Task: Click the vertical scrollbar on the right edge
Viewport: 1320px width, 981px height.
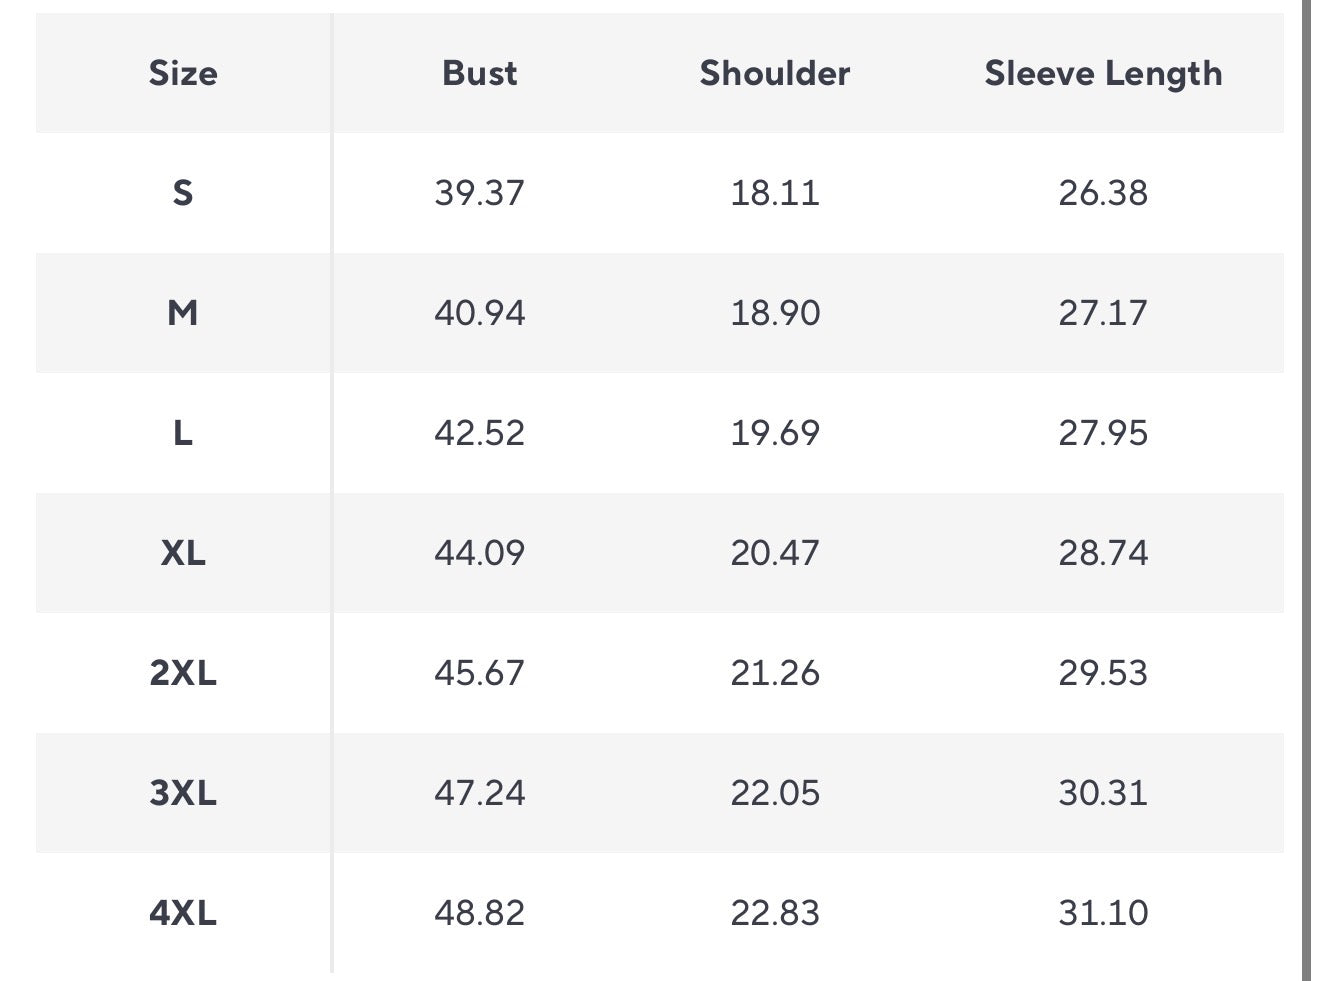Action: (x=1307, y=490)
